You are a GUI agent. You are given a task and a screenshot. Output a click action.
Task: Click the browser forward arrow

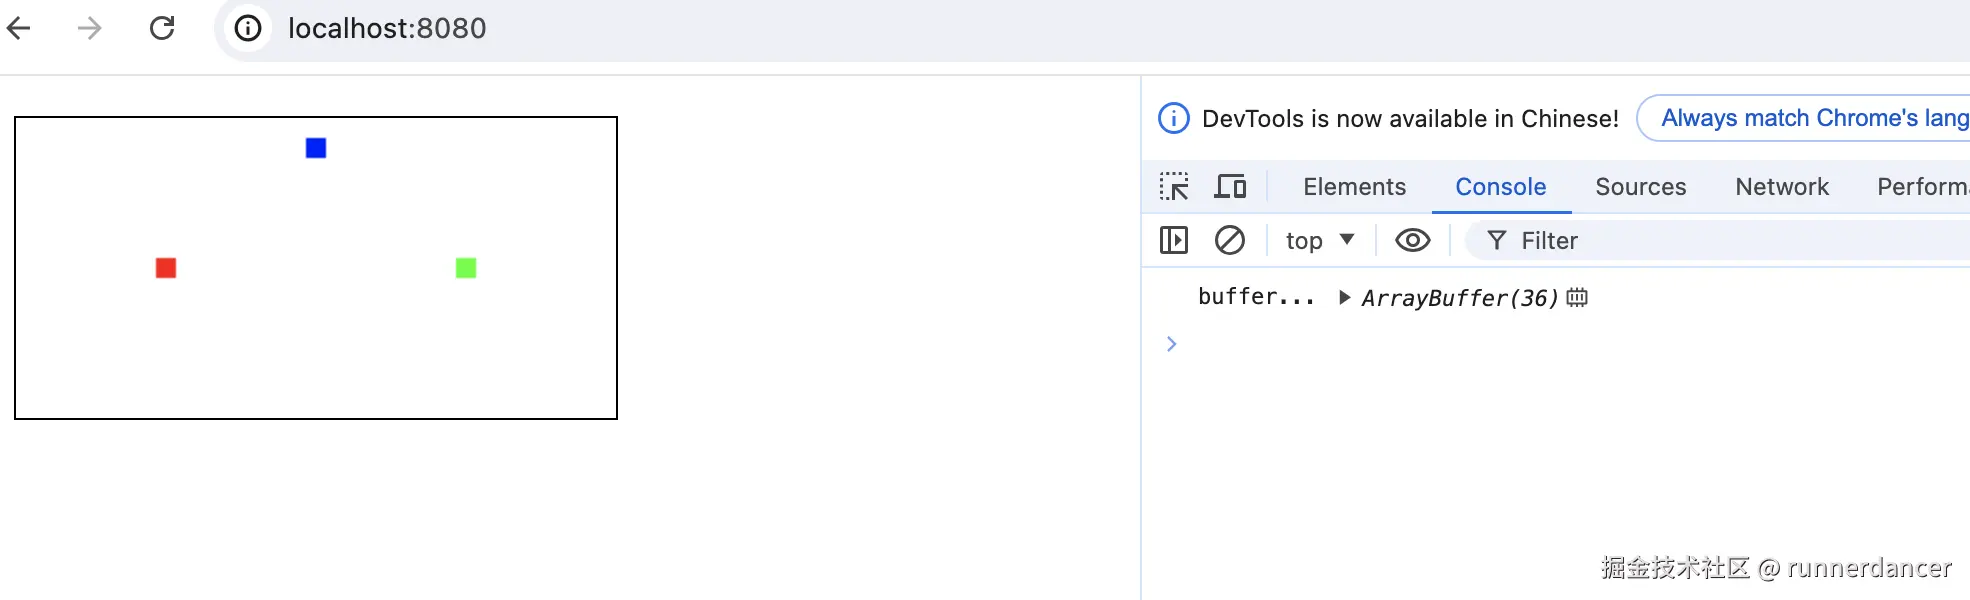pos(90,28)
